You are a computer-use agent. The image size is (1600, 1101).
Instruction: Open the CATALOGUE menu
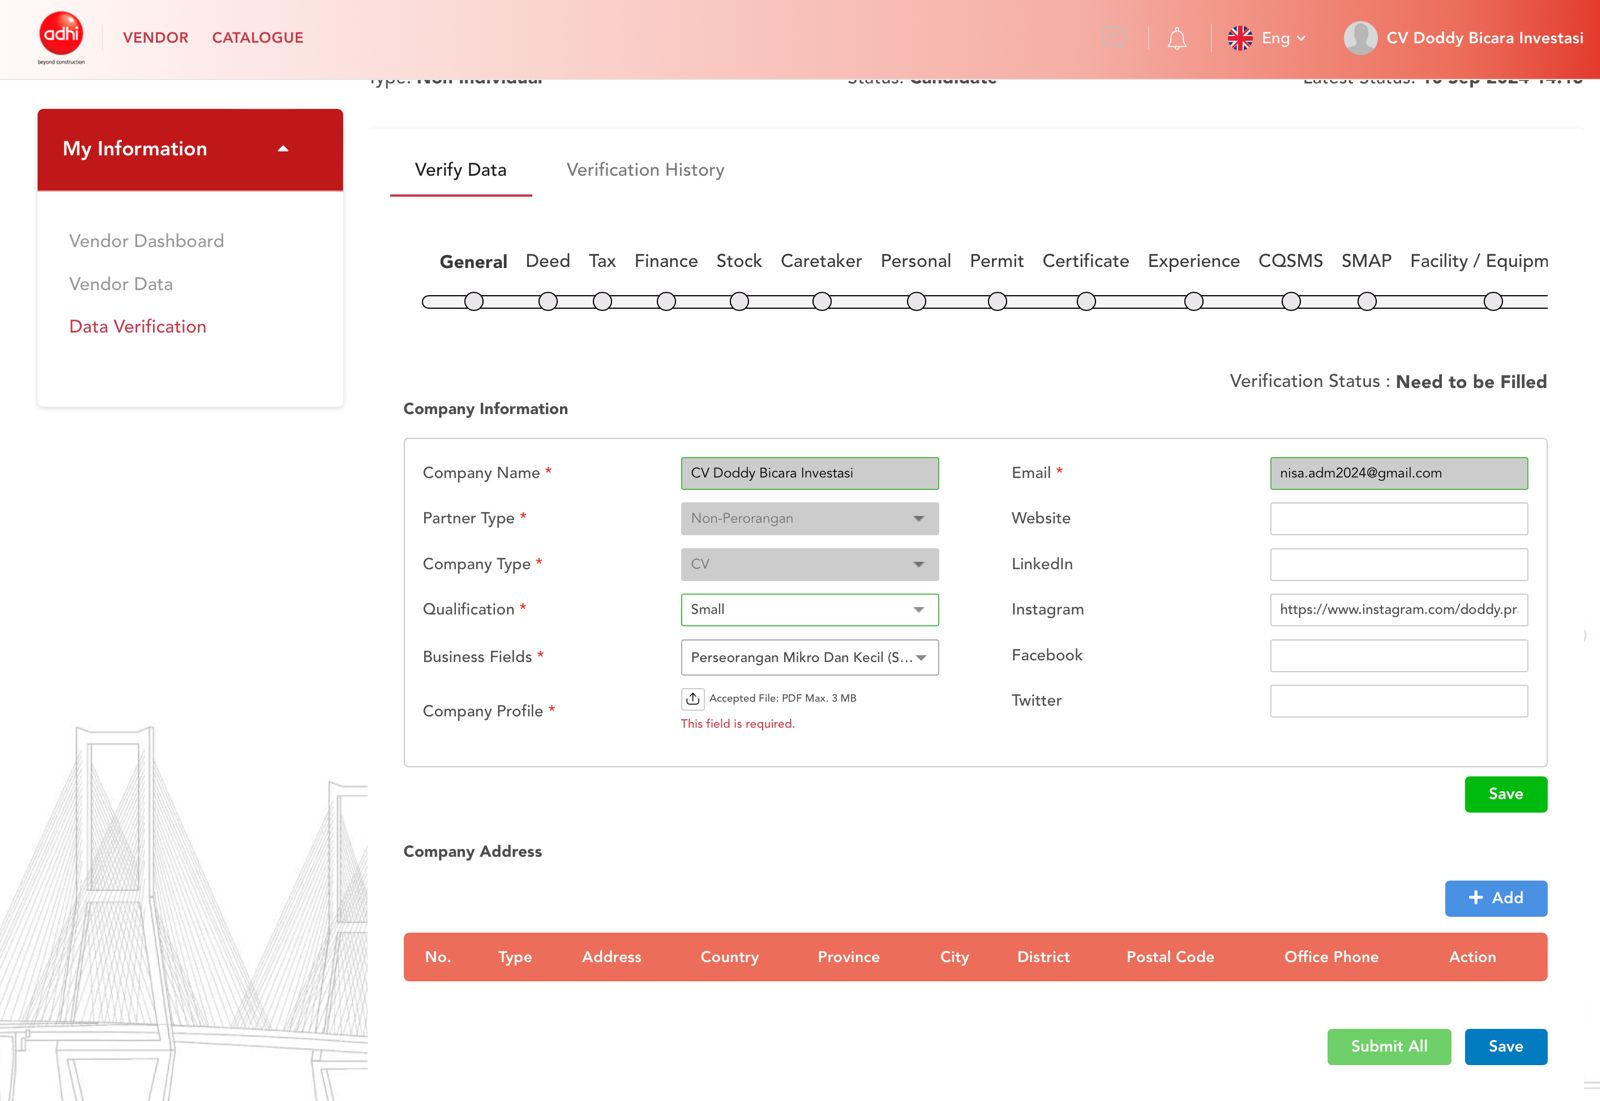pyautogui.click(x=257, y=38)
